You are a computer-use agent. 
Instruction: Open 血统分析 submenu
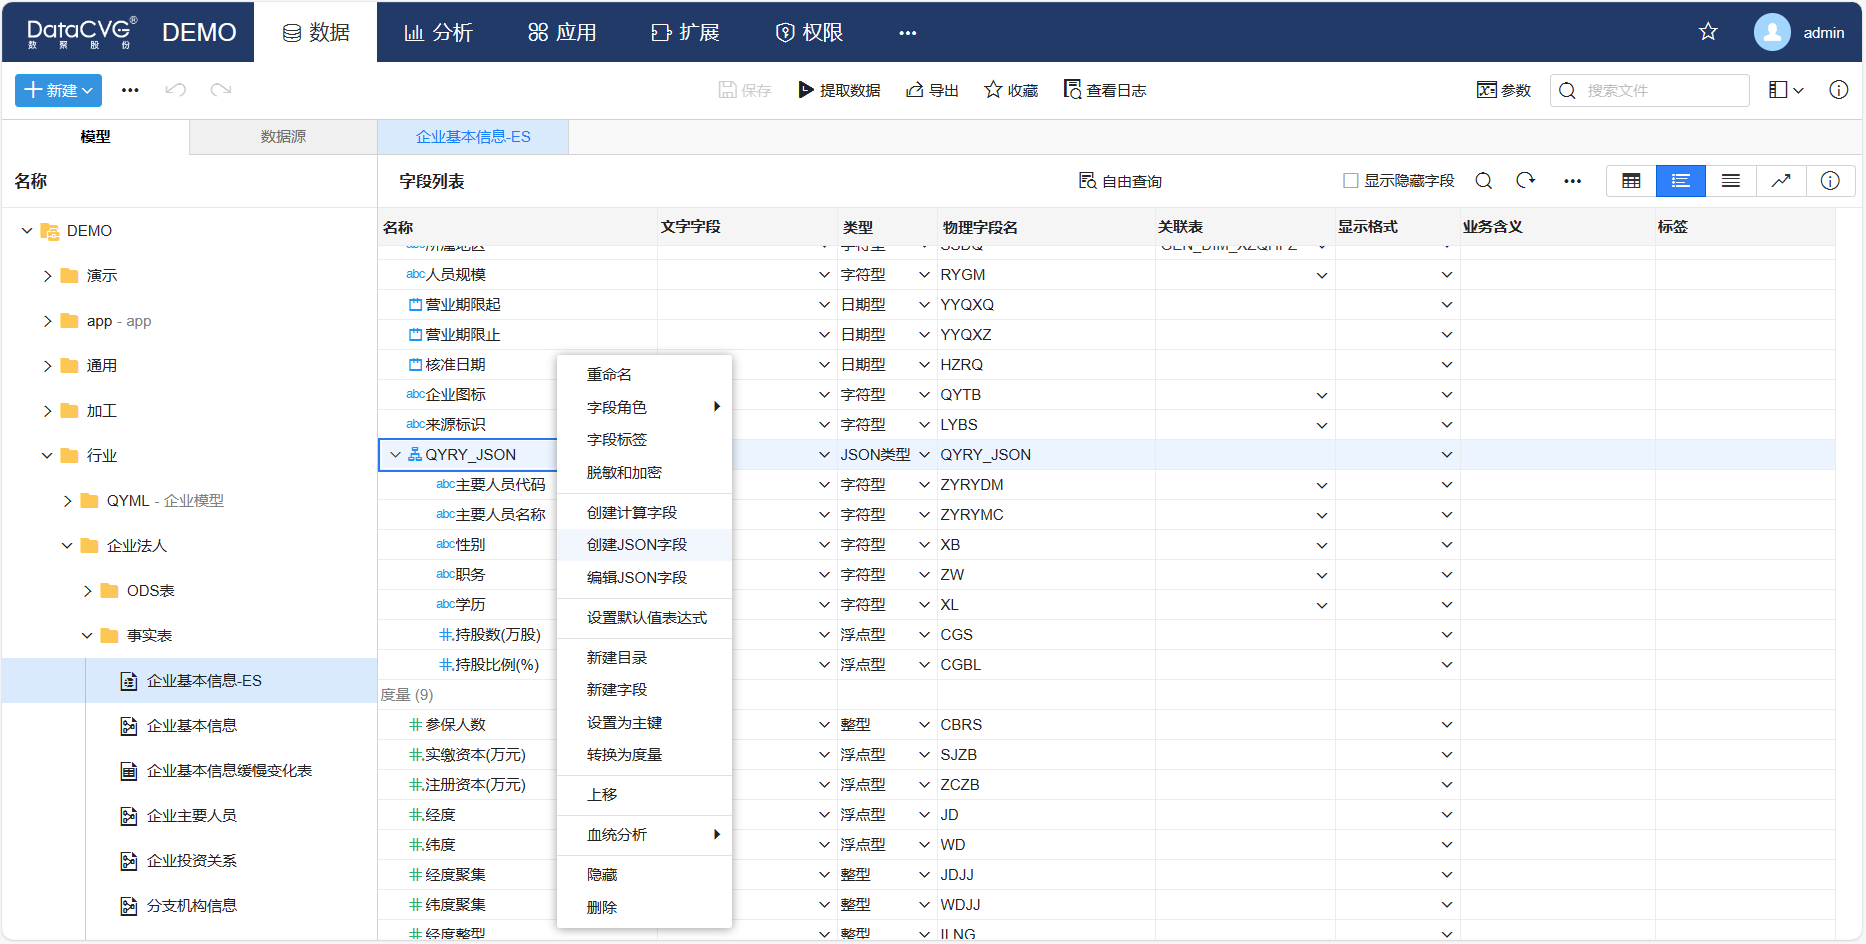click(644, 834)
